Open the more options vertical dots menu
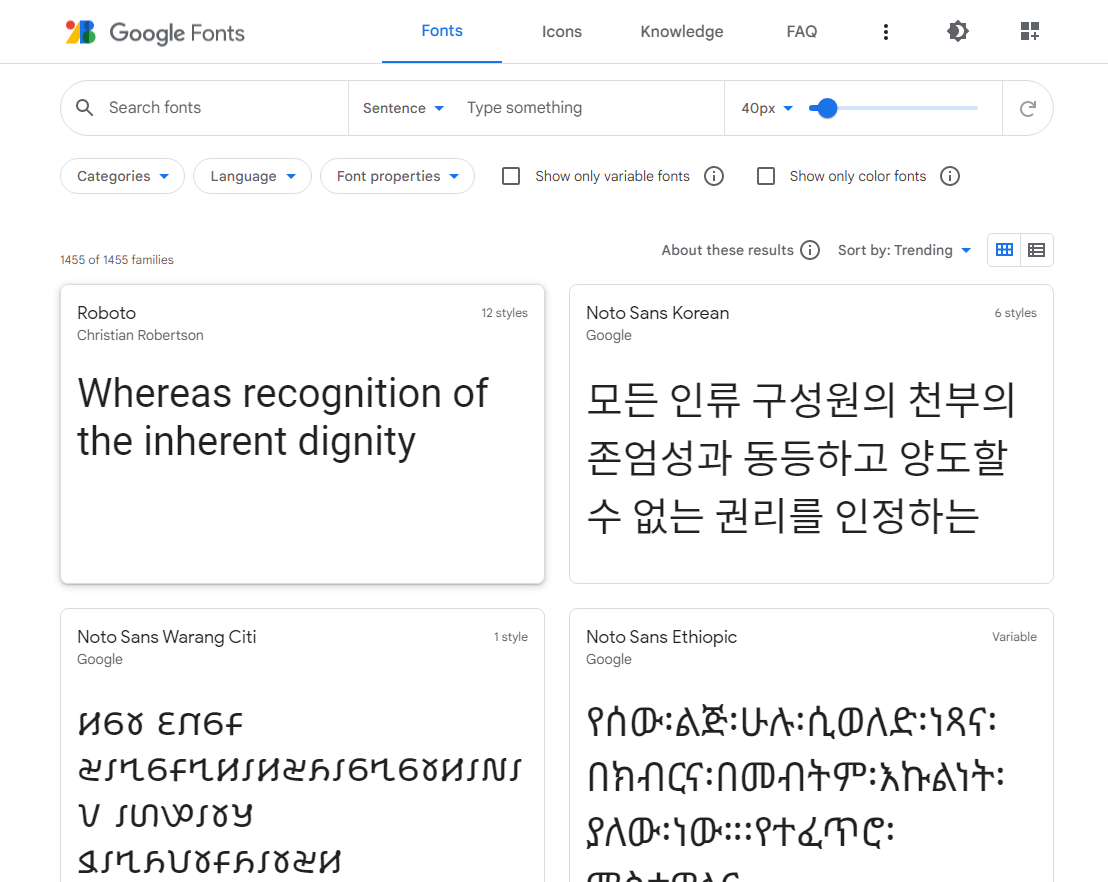Viewport: 1108px width, 882px height. click(885, 32)
